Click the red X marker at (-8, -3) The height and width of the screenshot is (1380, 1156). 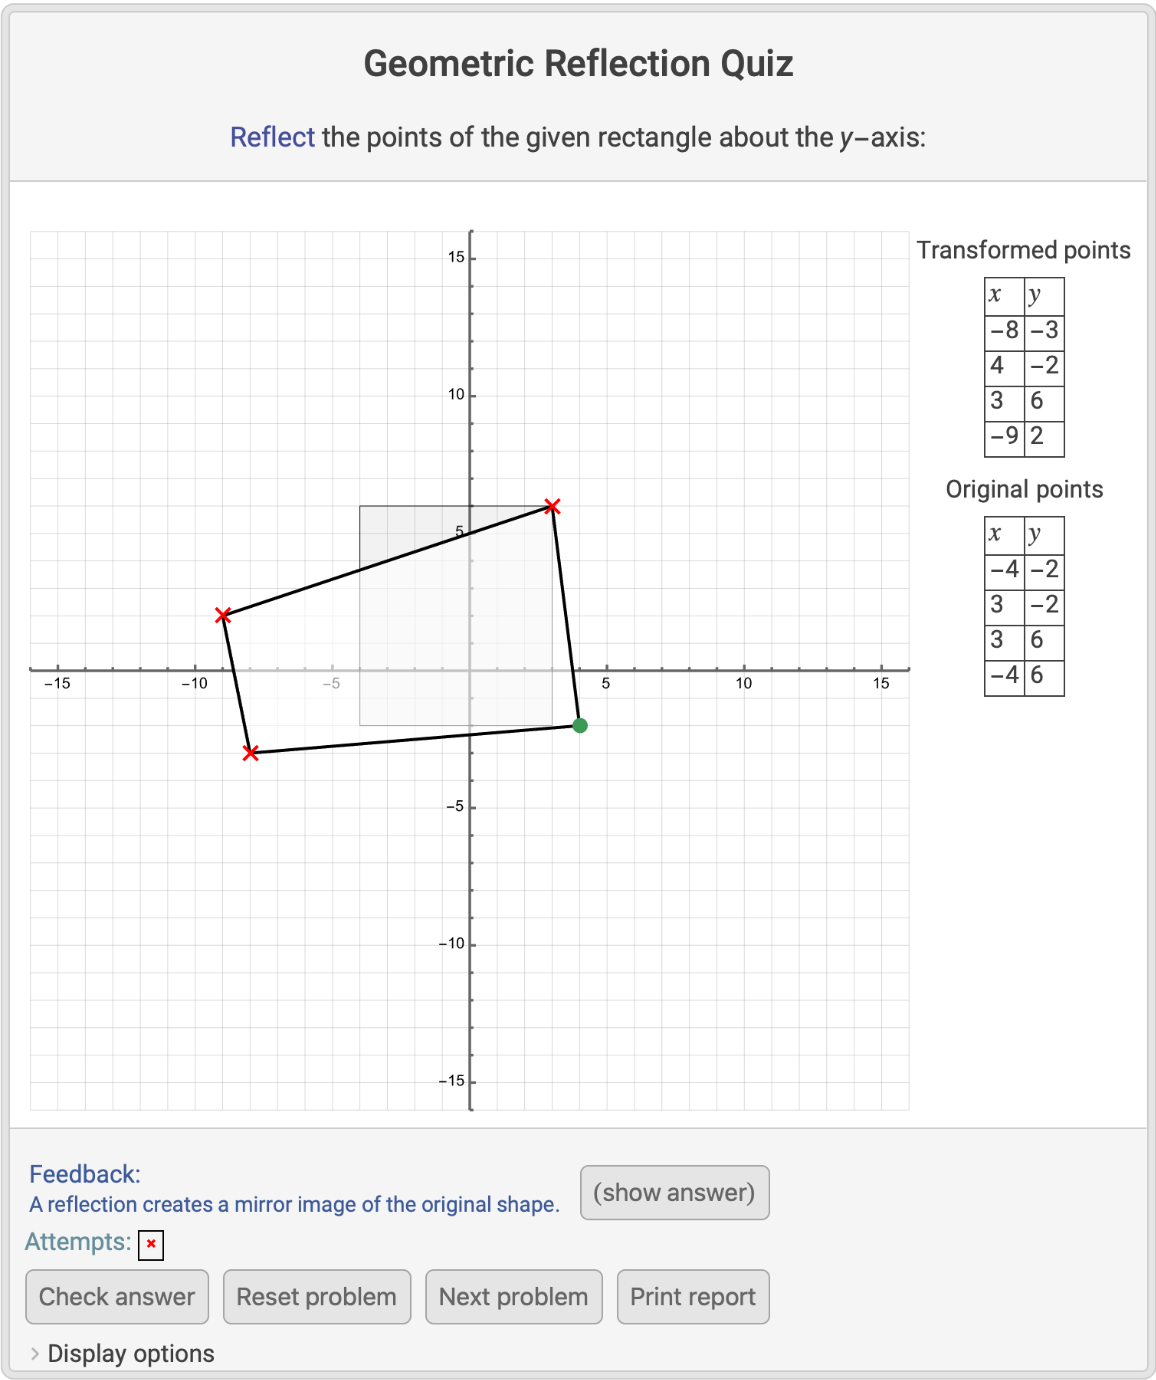251,752
